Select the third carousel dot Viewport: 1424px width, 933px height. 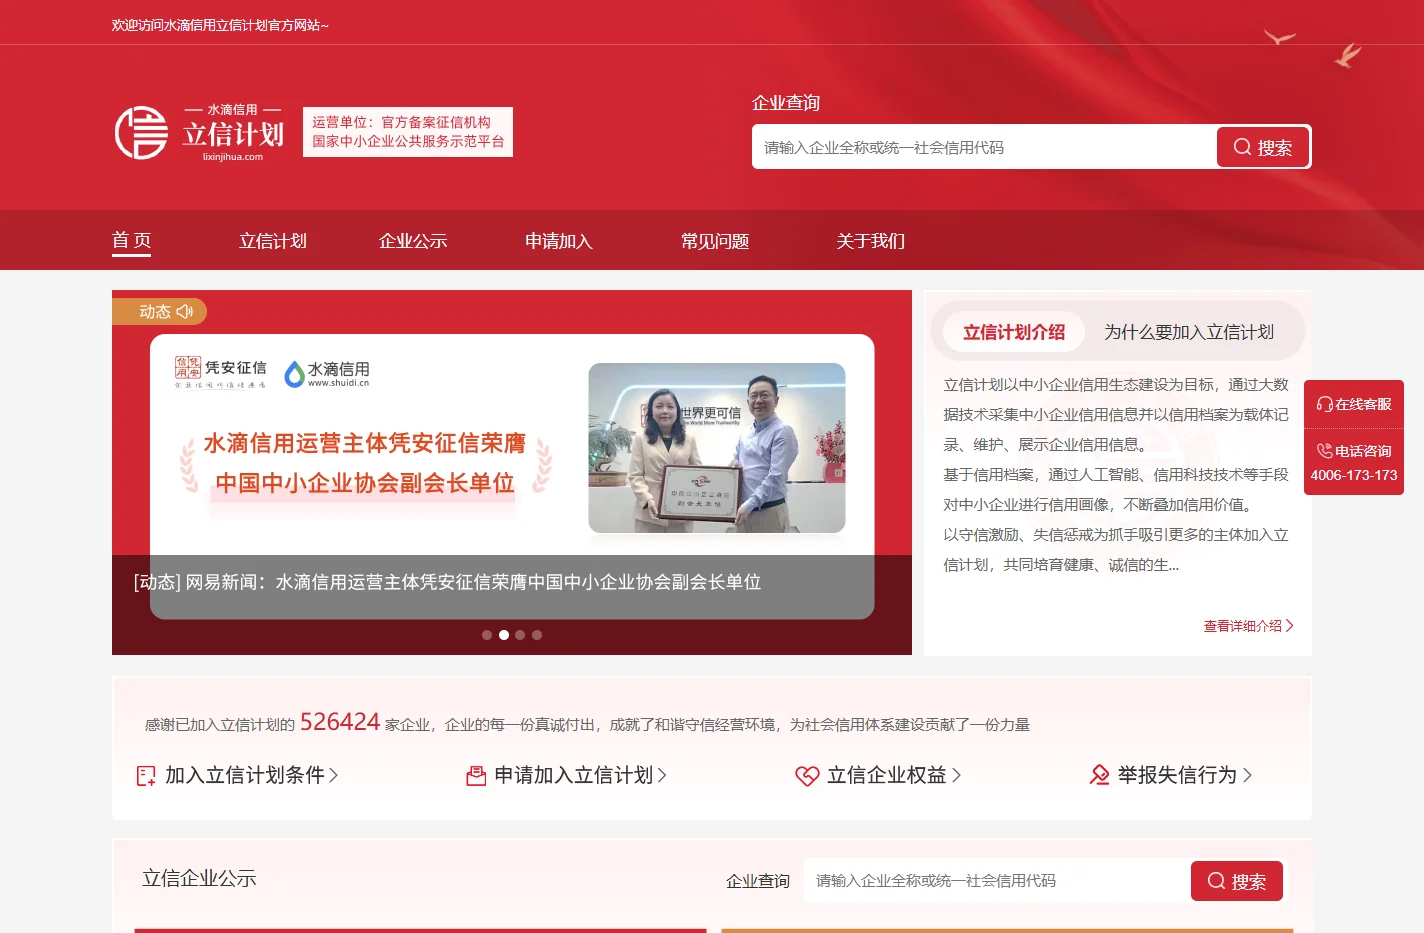(520, 635)
